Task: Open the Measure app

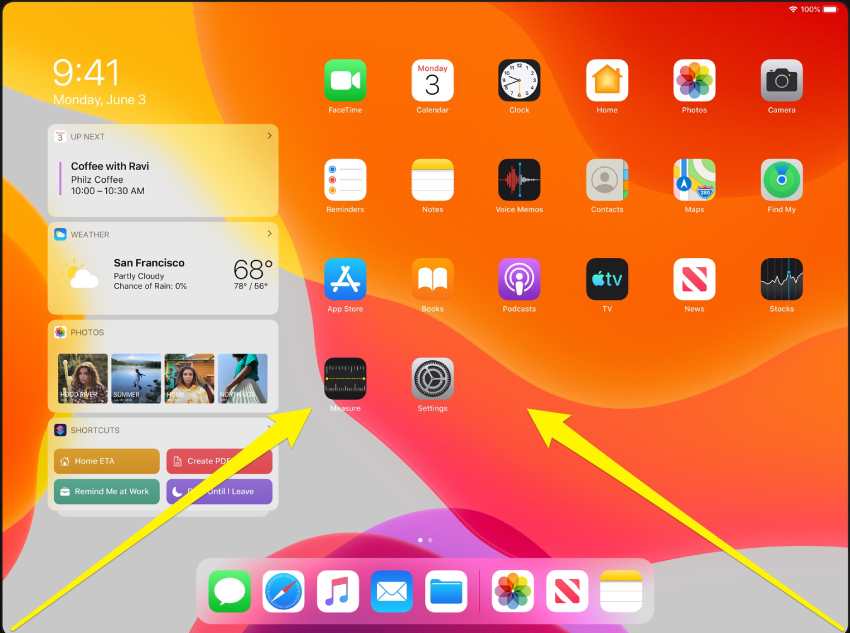Action: pos(345,379)
